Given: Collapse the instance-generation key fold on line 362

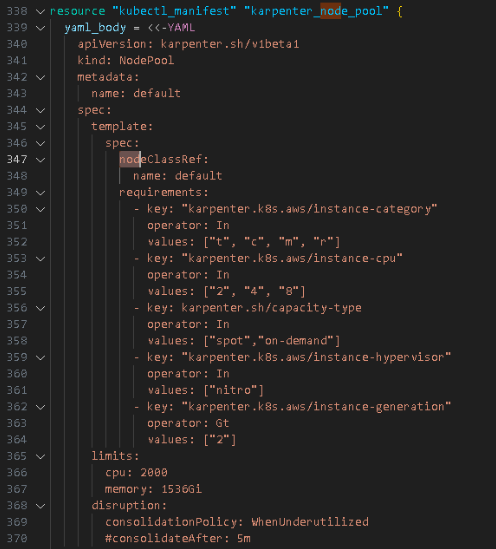Looking at the screenshot, I should click(41, 407).
